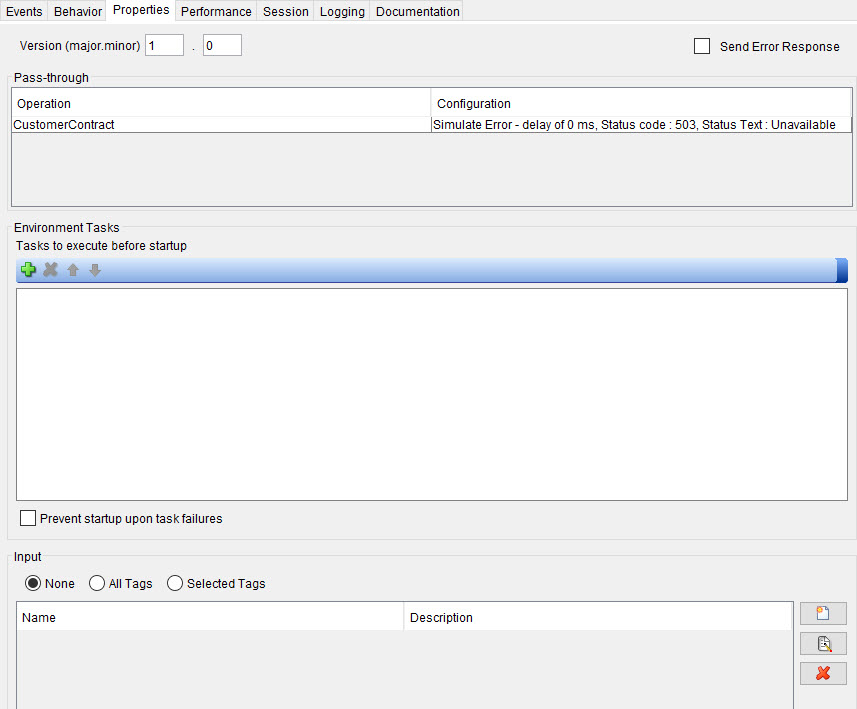
Task: Enable prevent startup upon task failures
Action: tap(28, 518)
